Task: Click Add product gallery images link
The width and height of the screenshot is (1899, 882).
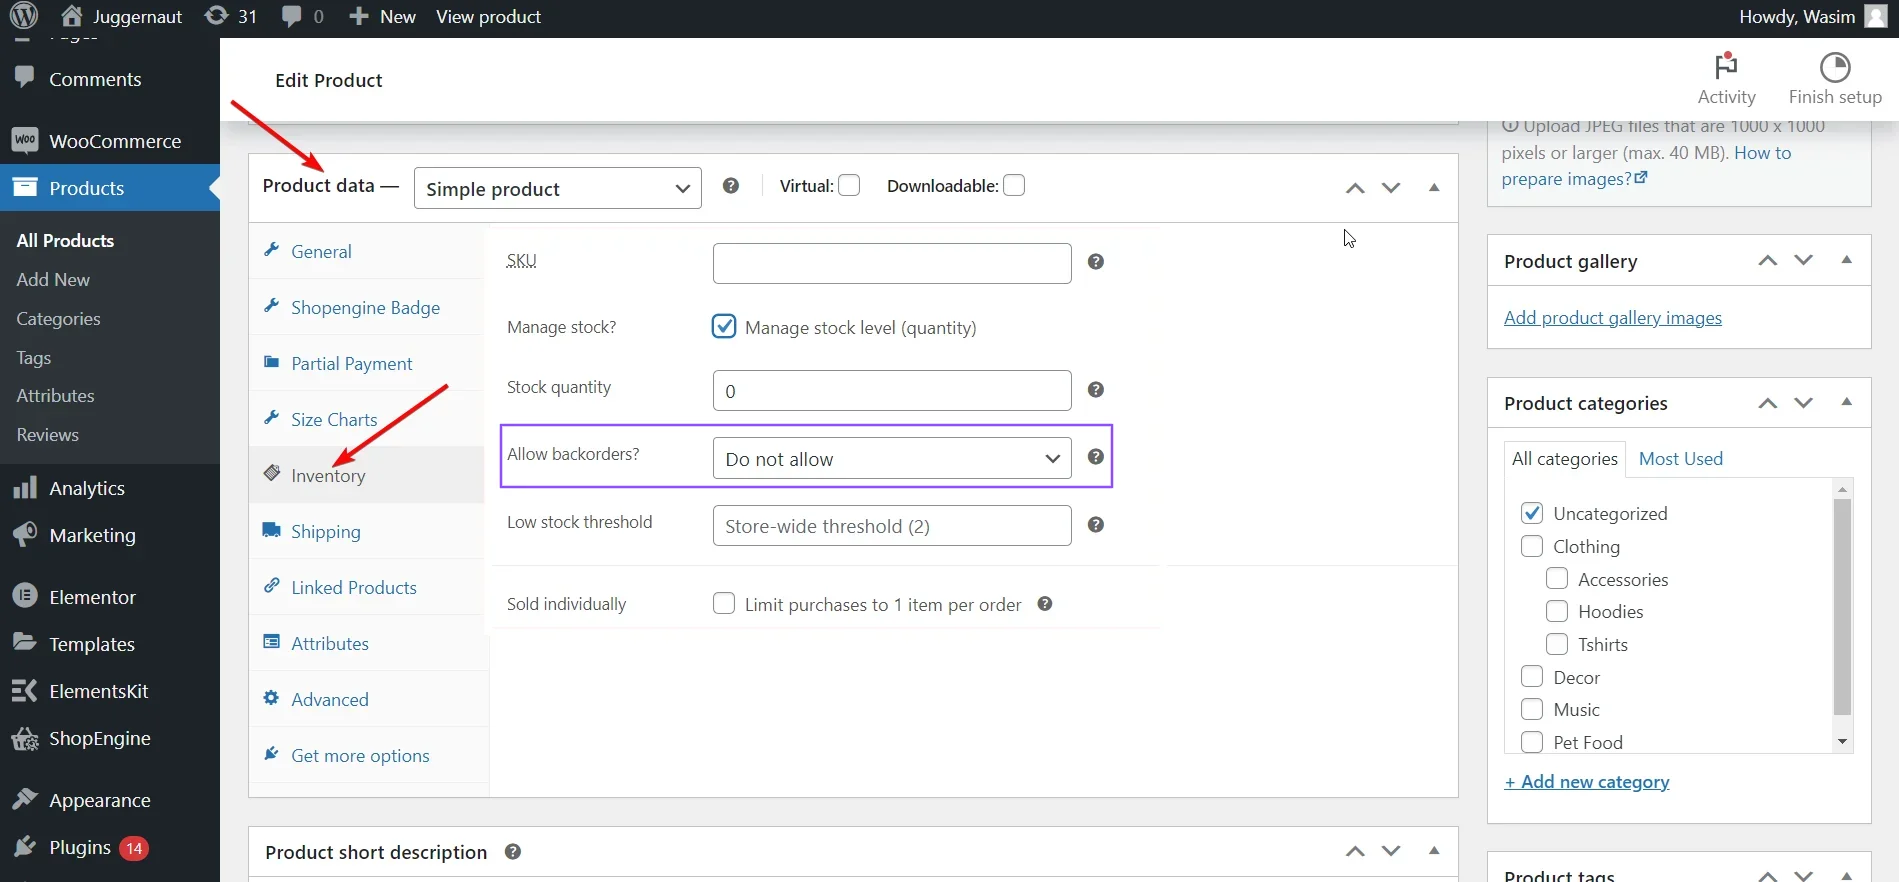Action: 1612,318
